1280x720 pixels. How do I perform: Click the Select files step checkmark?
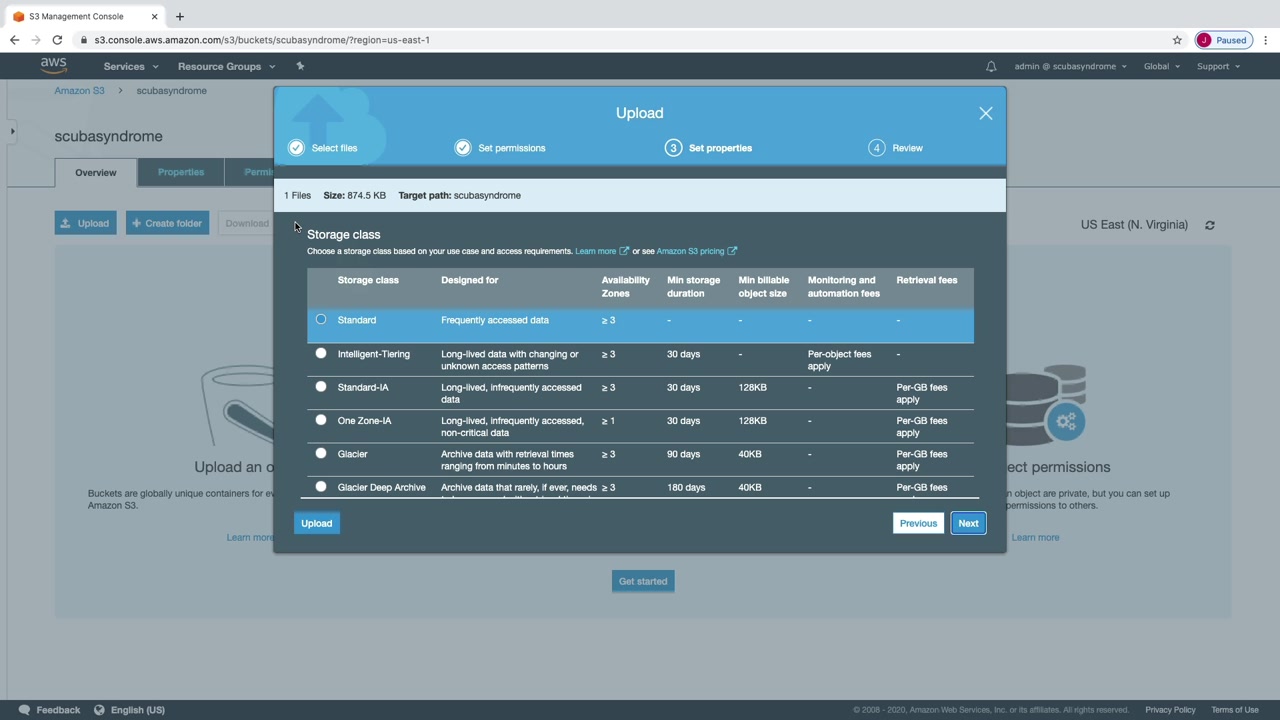click(296, 148)
